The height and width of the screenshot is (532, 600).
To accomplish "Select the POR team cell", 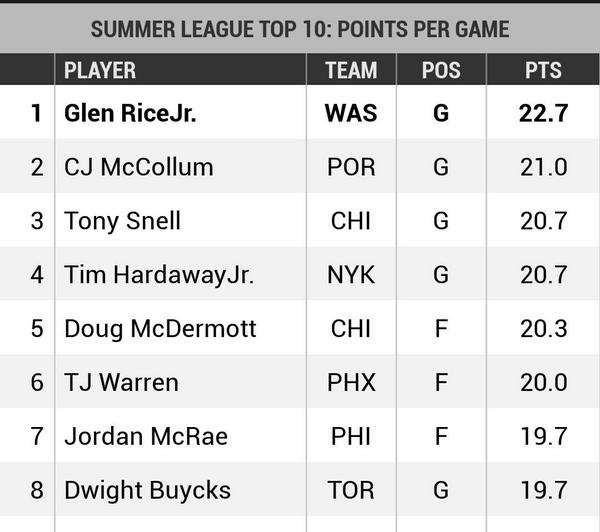I will point(351,167).
